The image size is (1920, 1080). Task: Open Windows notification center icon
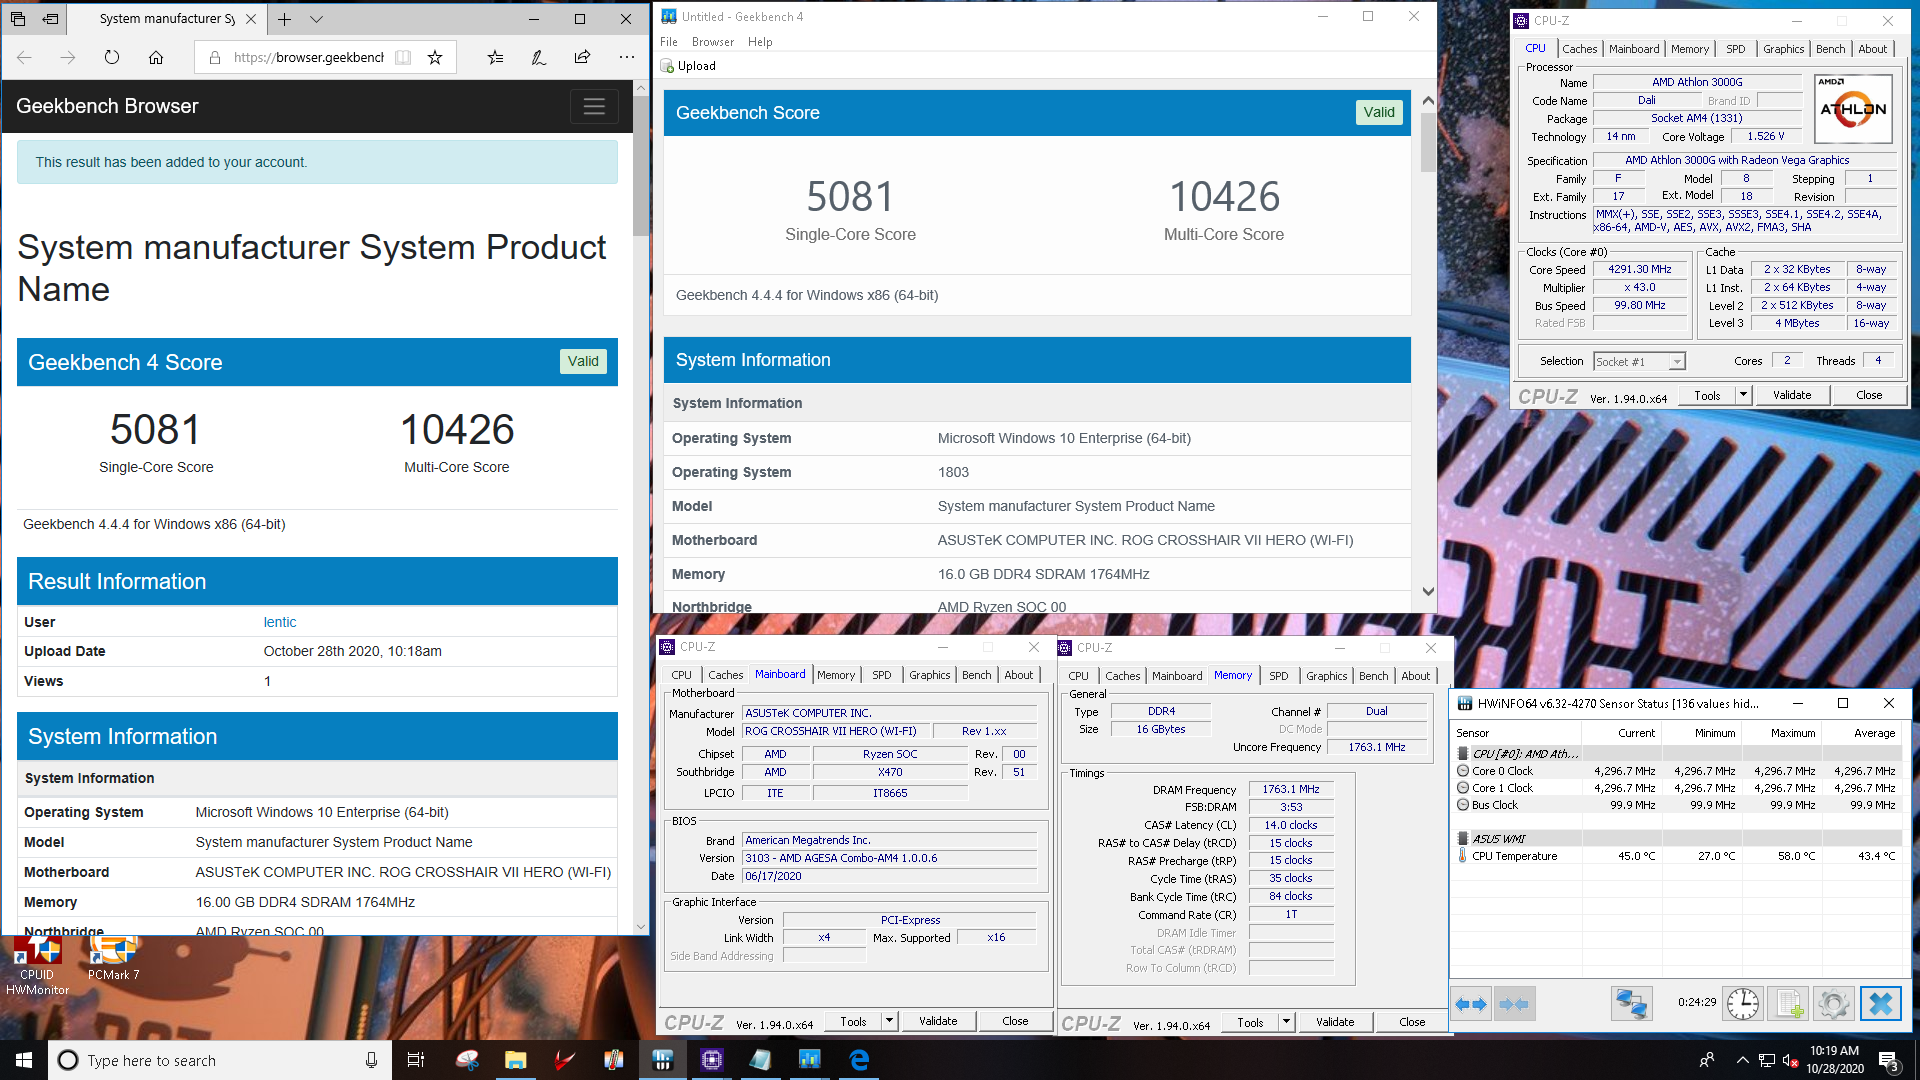1889,1061
